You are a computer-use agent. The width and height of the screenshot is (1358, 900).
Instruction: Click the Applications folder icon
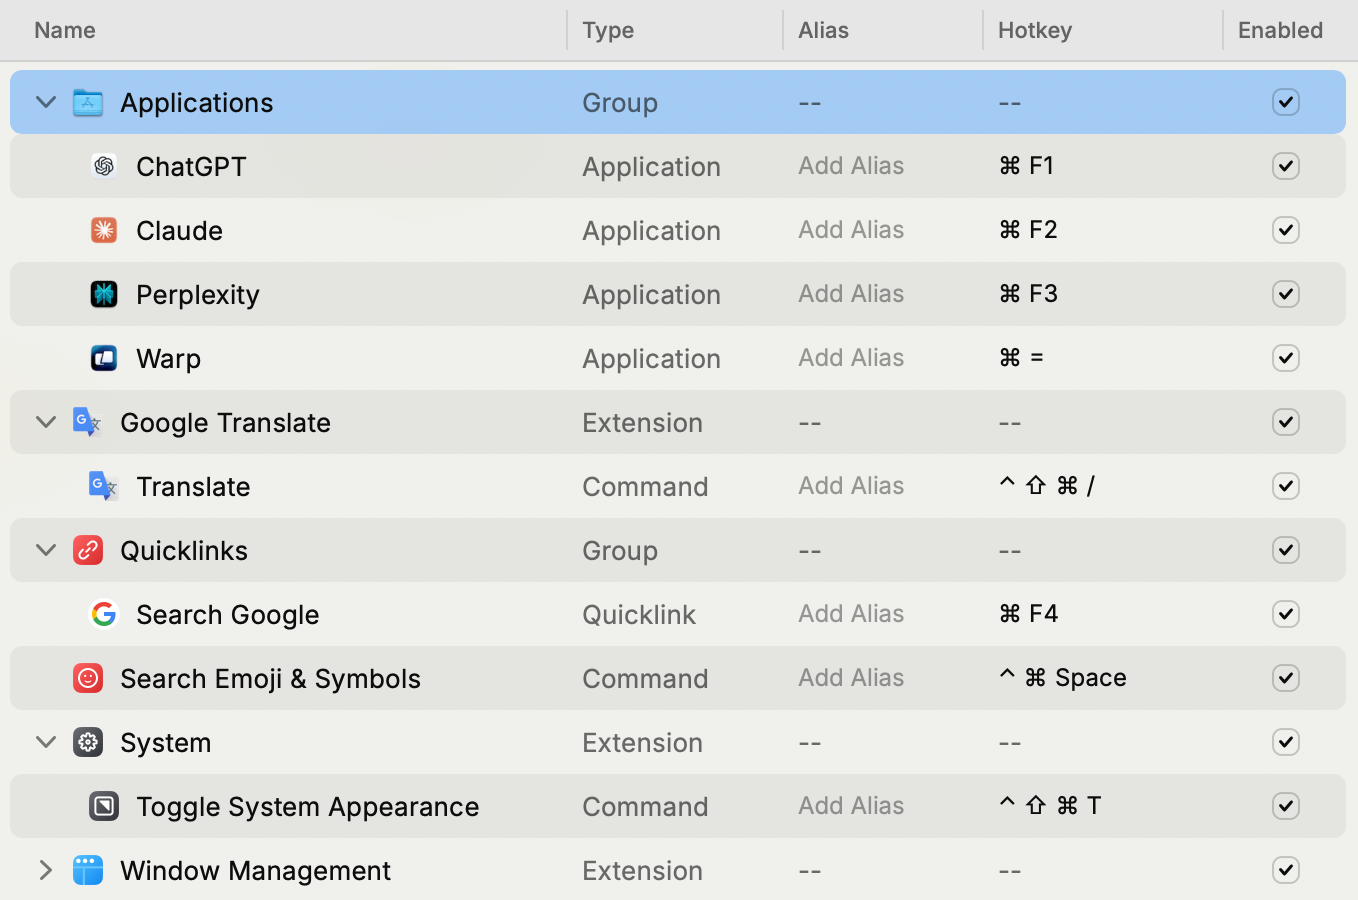click(88, 102)
